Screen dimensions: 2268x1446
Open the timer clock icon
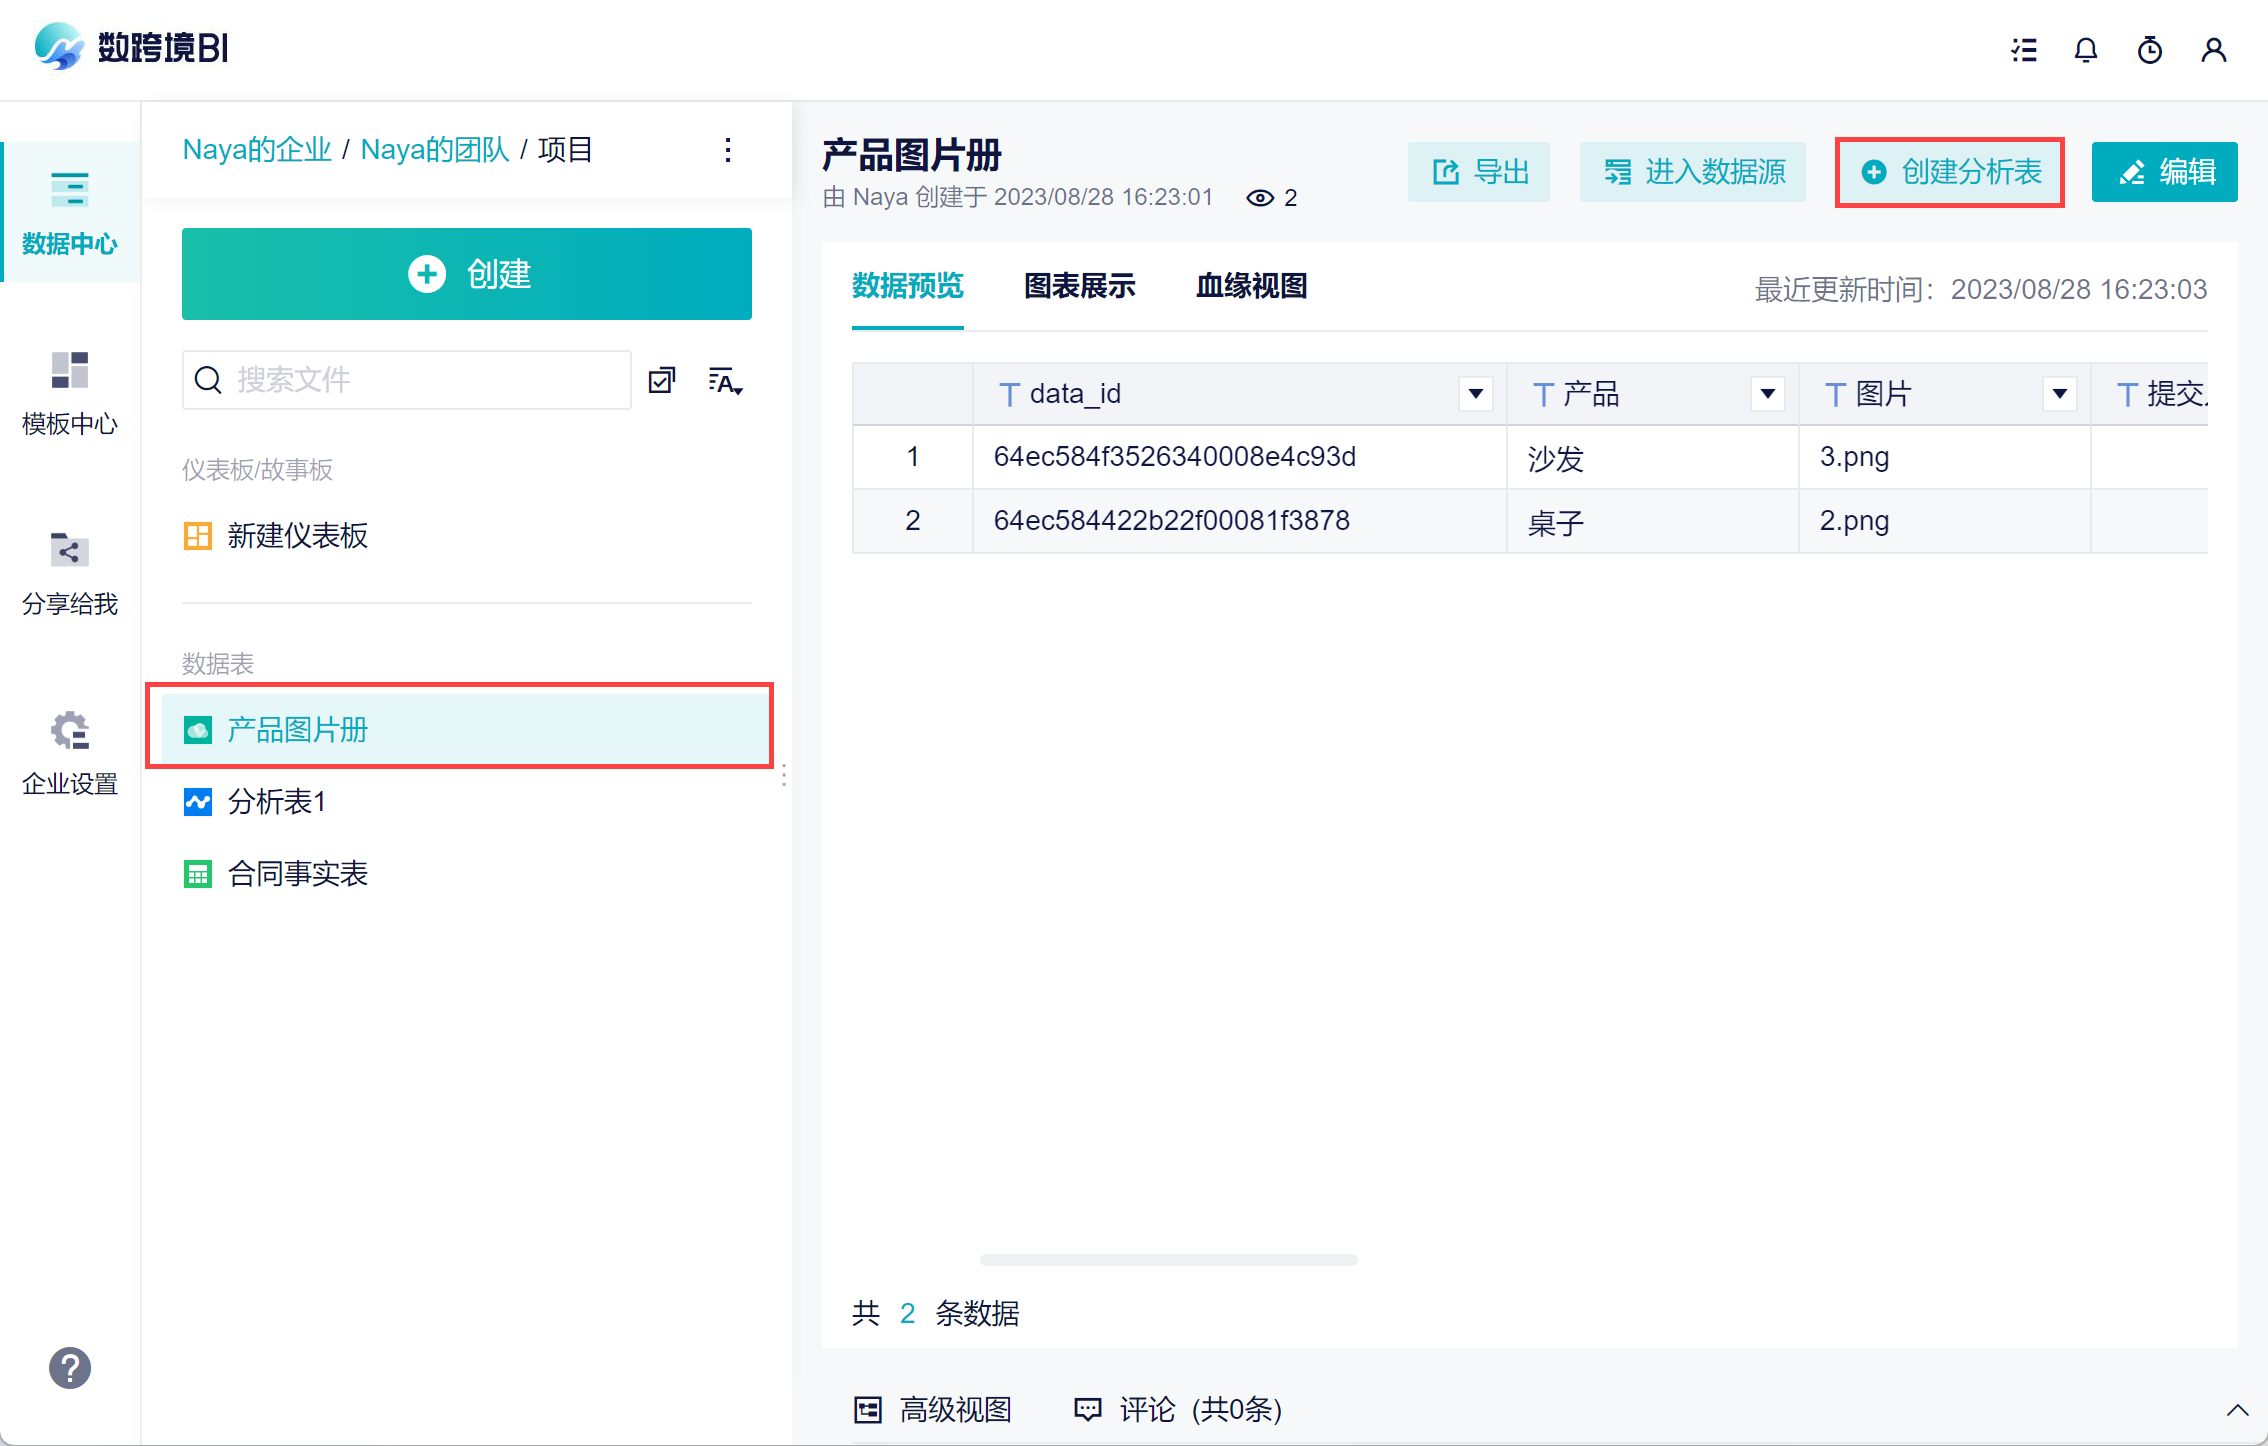point(2150,50)
